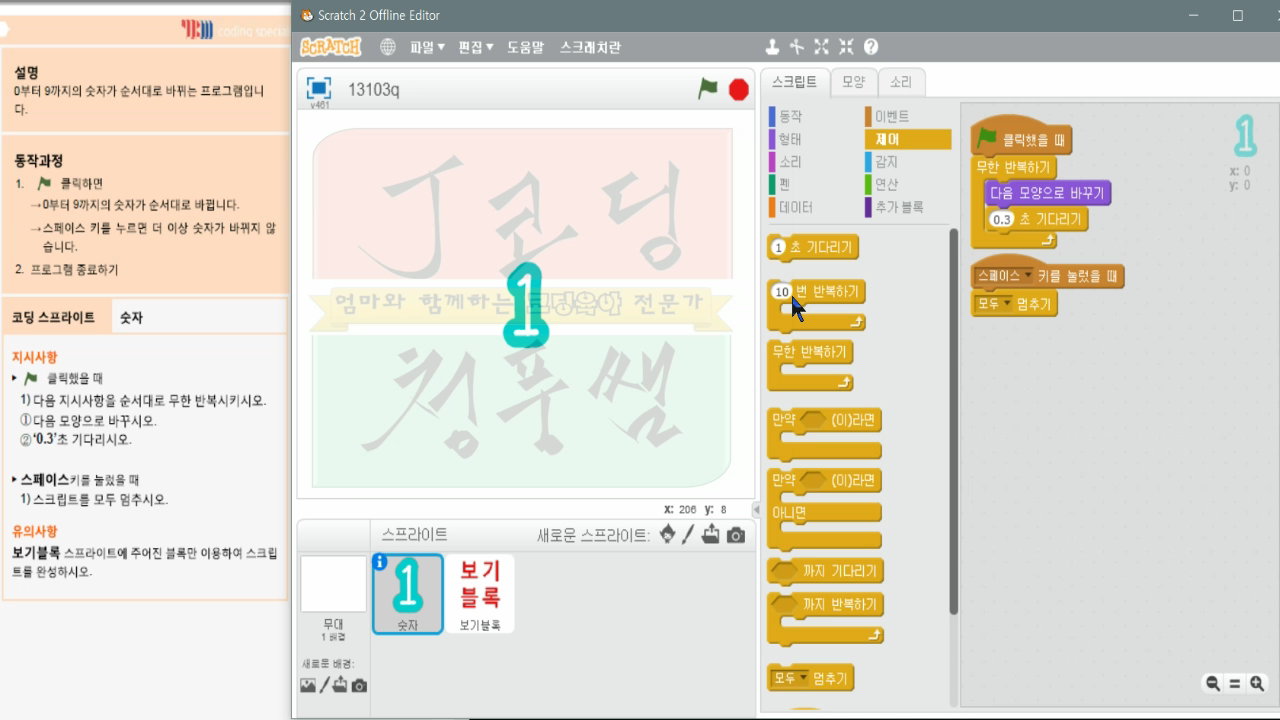Select the Grow sprite tool
Viewport: 1280px width, 720px height.
821,46
